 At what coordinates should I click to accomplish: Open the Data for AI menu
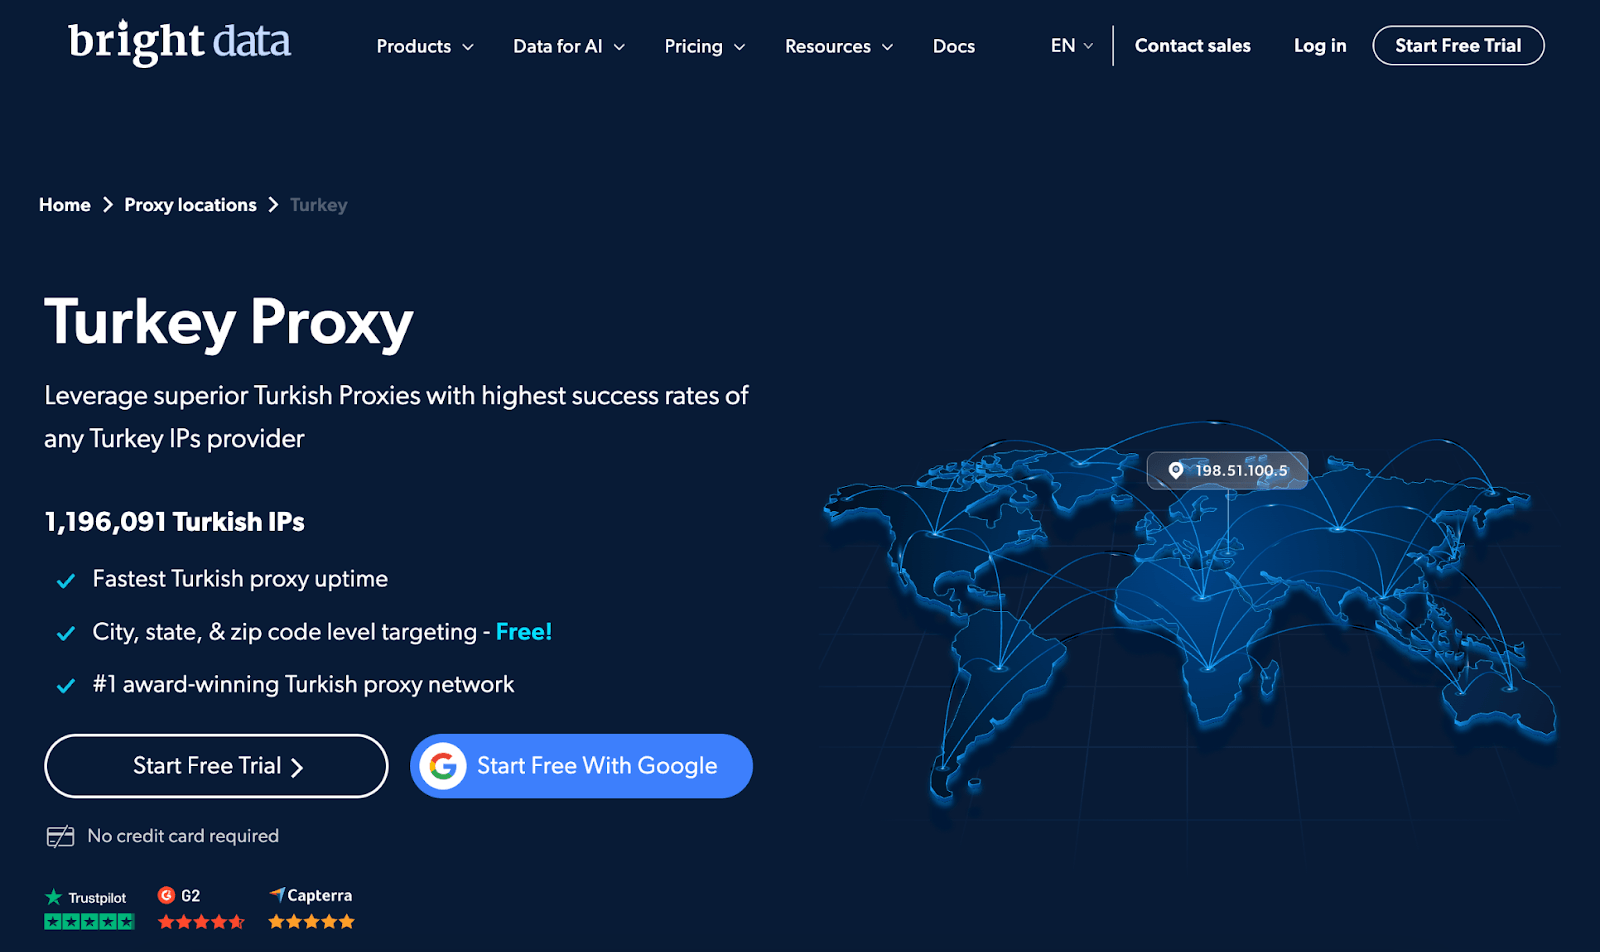tap(569, 46)
